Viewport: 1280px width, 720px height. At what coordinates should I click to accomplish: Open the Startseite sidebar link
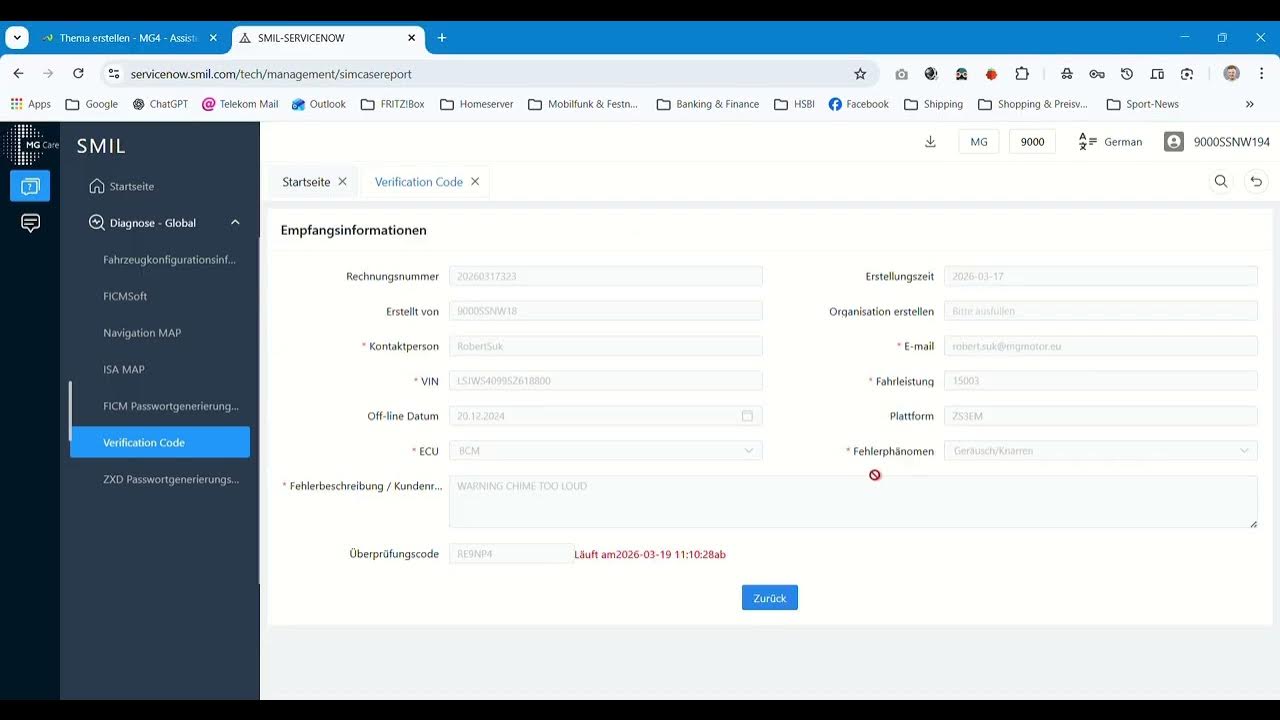[x=131, y=186]
